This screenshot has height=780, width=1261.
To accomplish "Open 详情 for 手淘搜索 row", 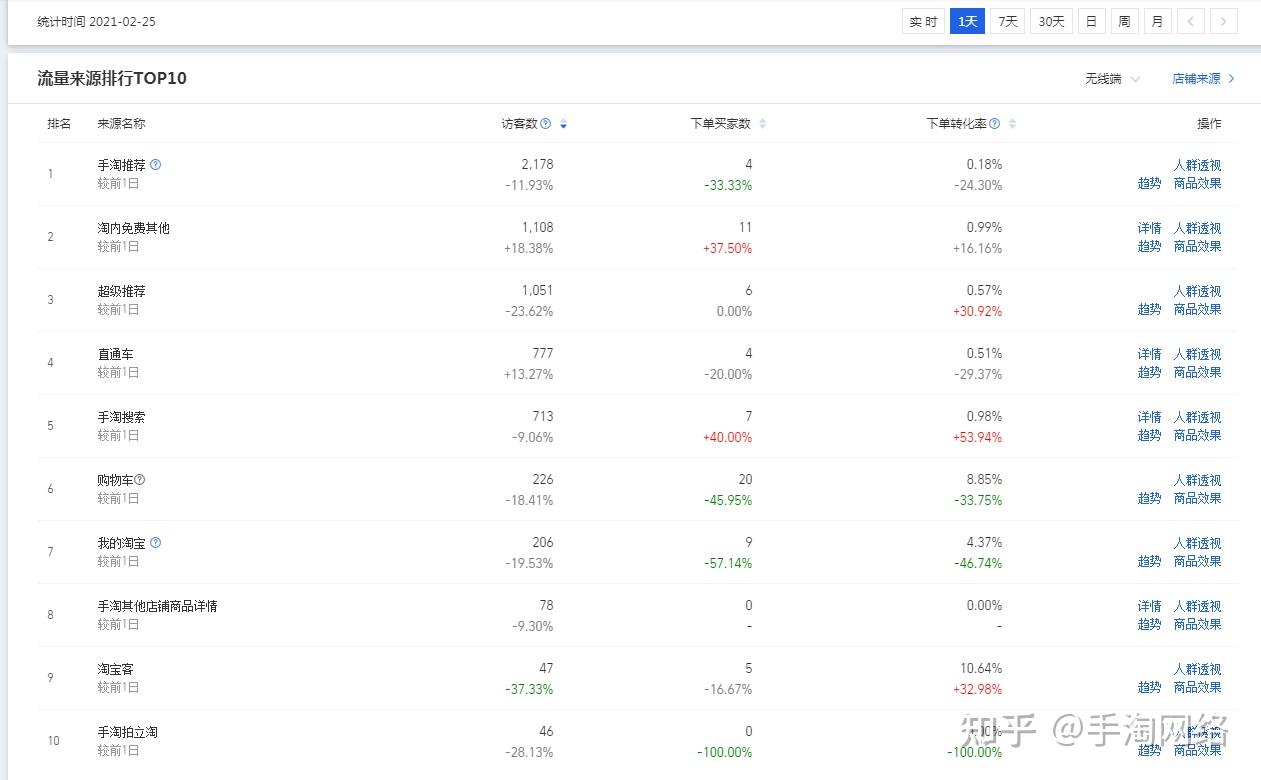I will (1149, 418).
